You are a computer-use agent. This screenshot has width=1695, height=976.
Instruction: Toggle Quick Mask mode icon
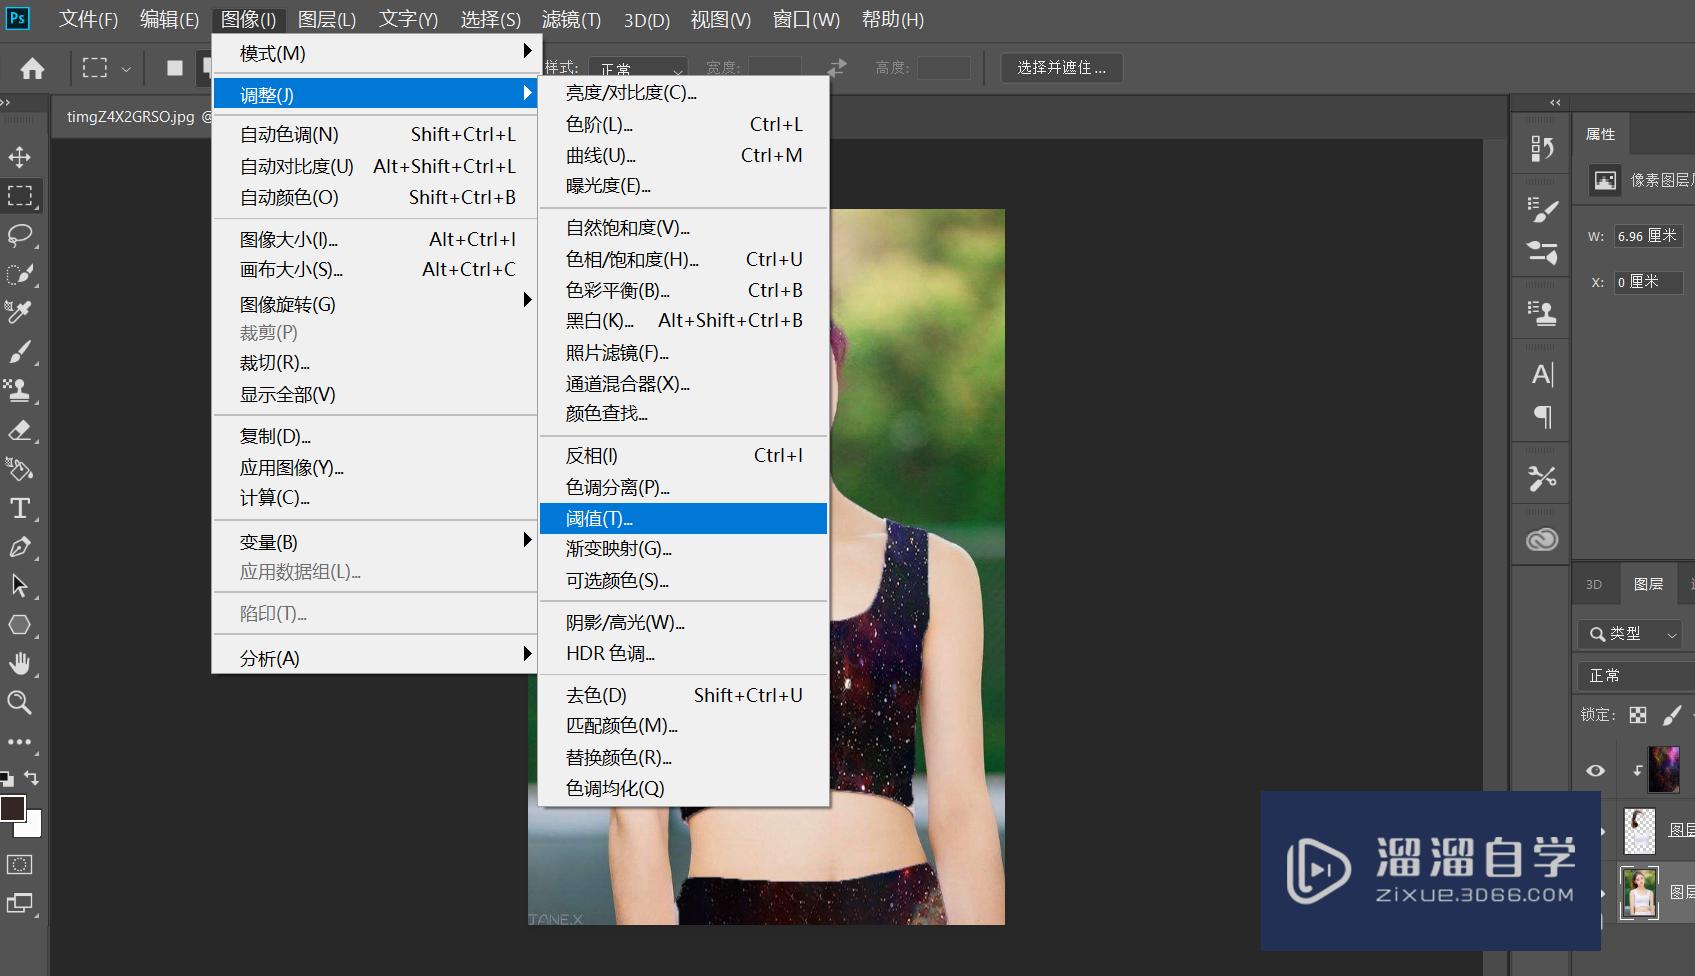(19, 865)
